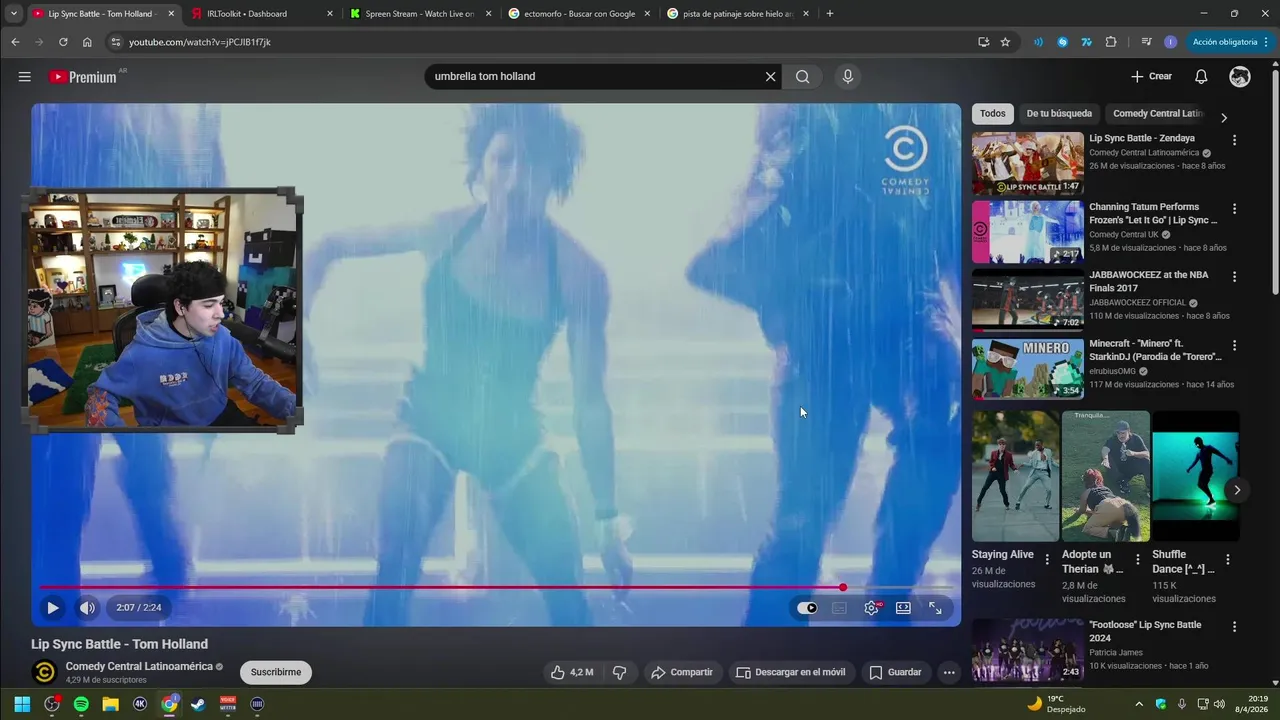Open the notifications bell
Image resolution: width=1280 pixels, height=720 pixels.
[x=1201, y=77]
